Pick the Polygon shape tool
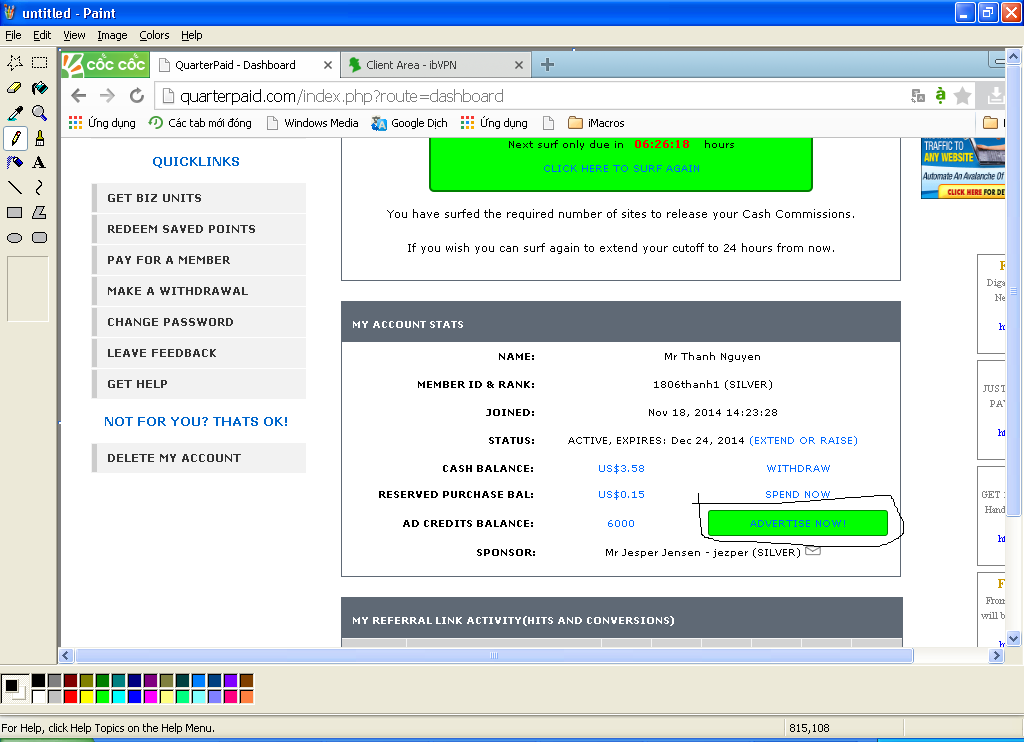The height and width of the screenshot is (742, 1024). 40,212
